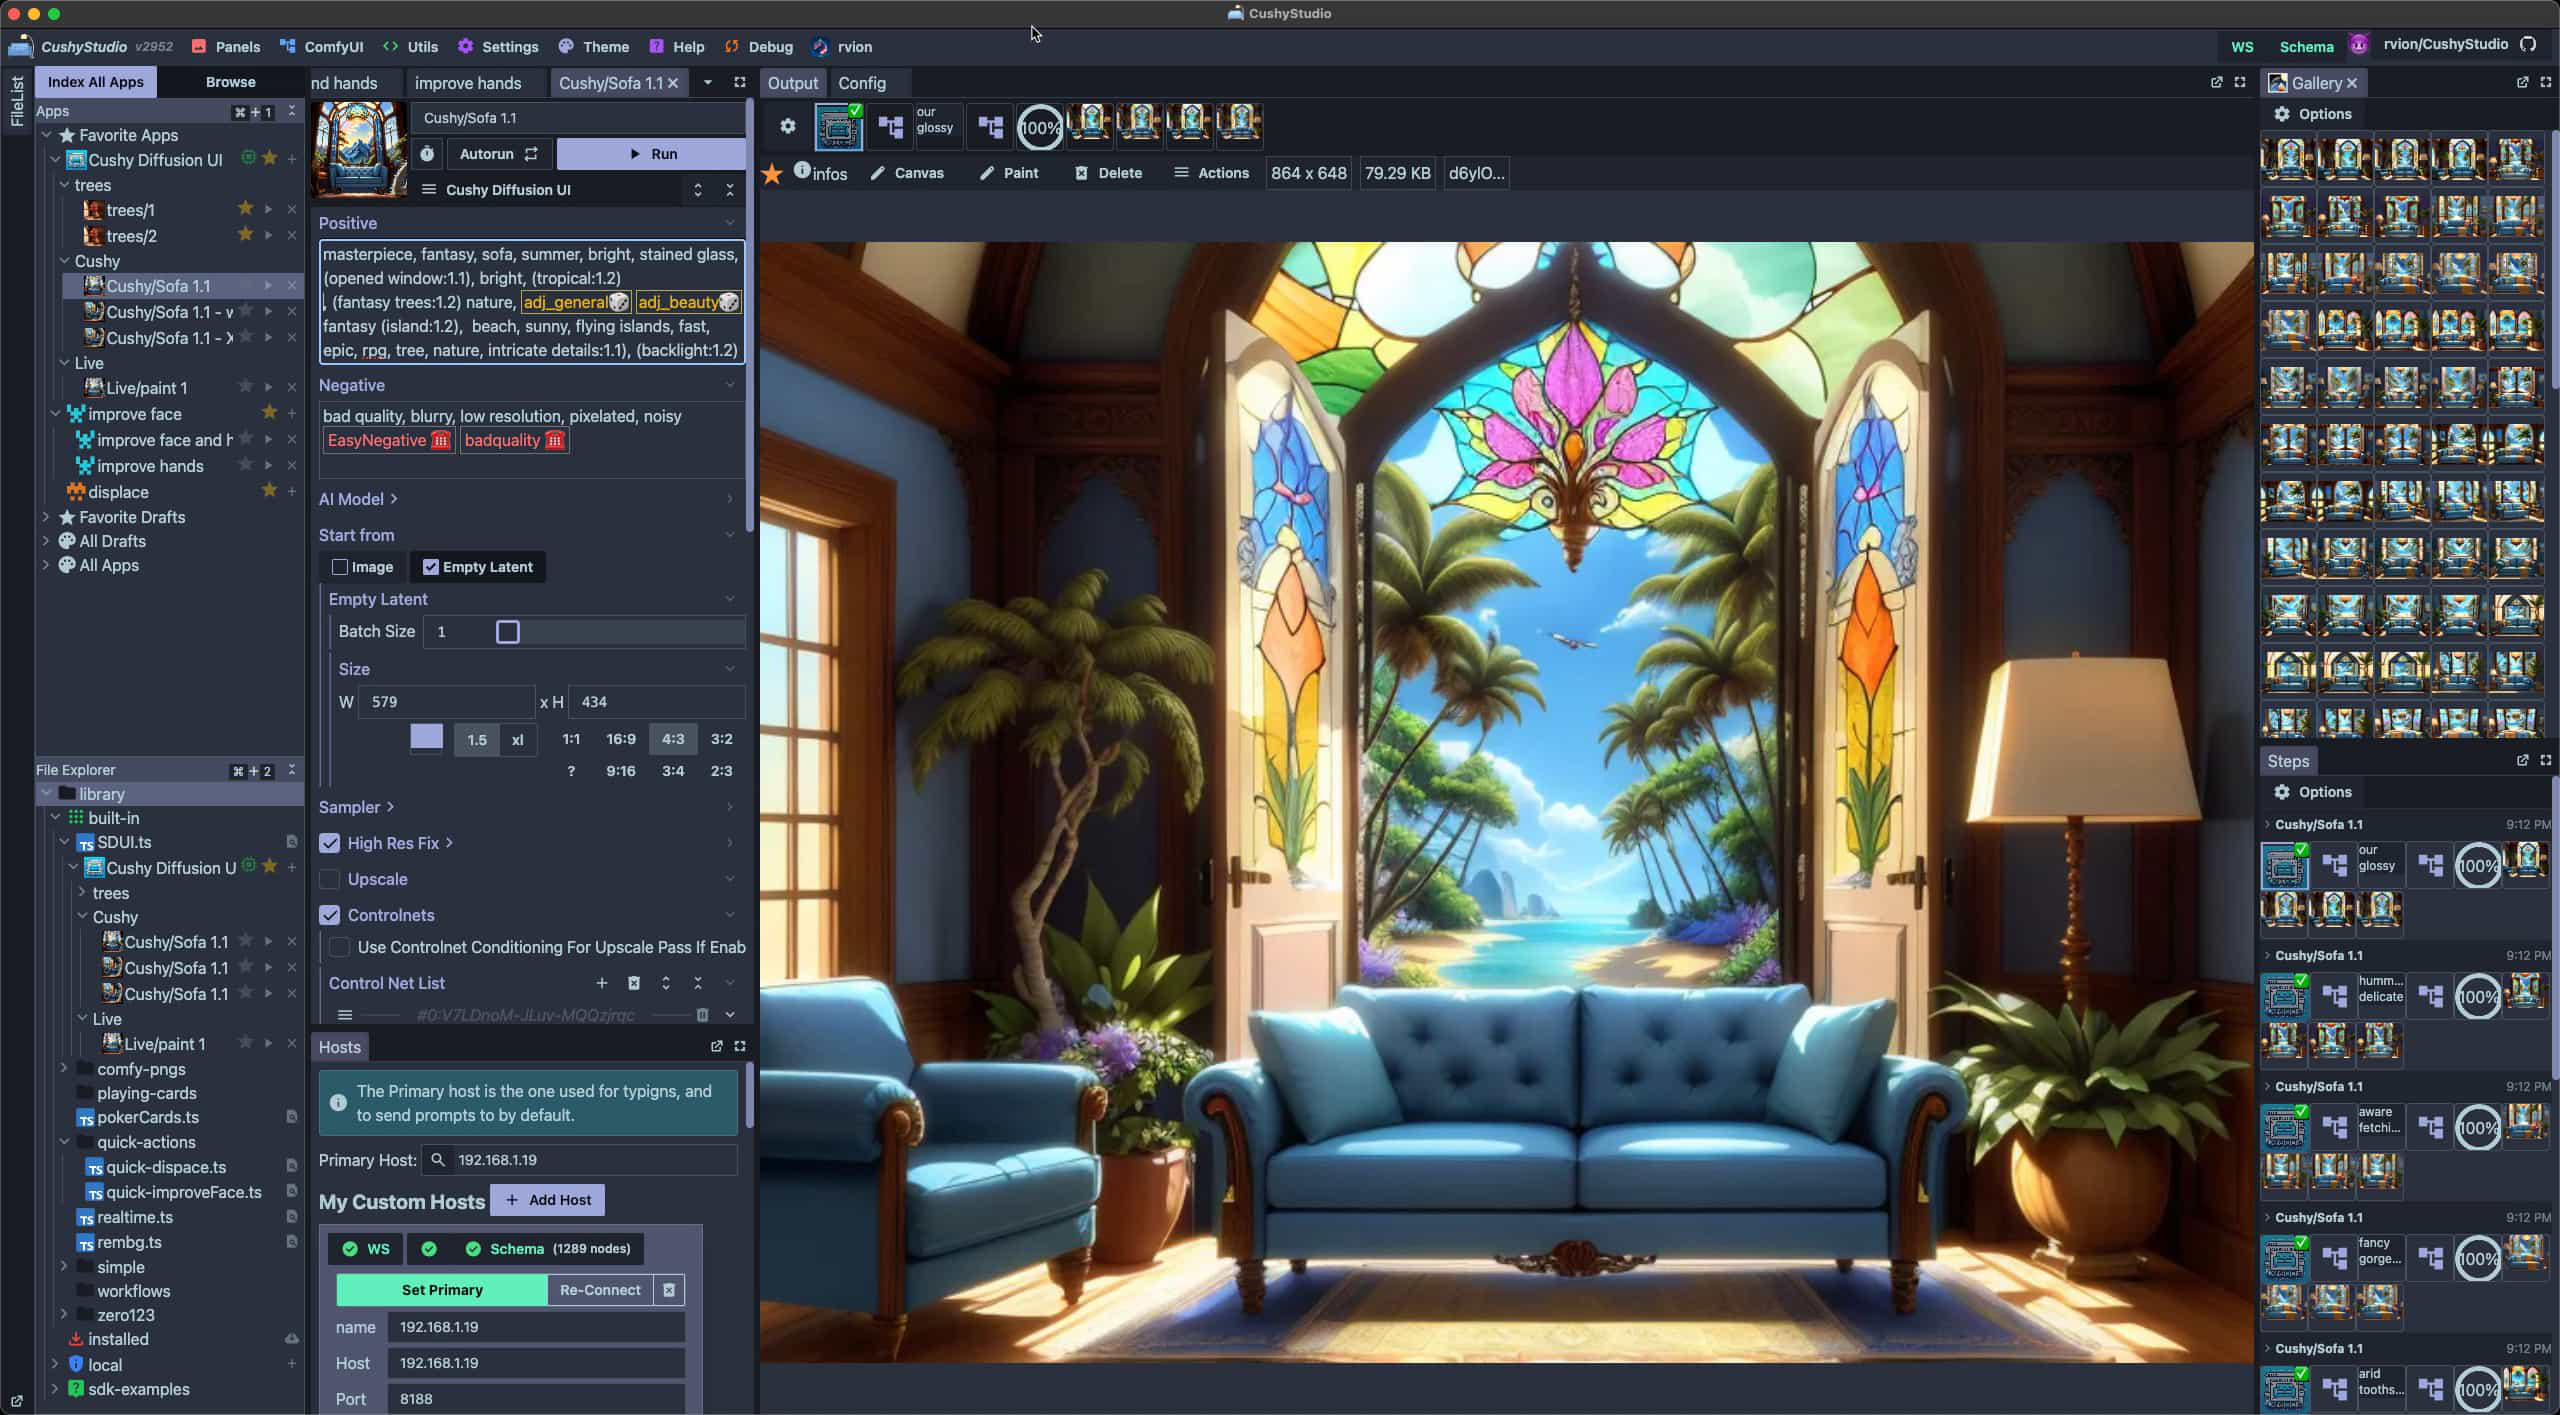Open the output settings gear icon
The width and height of the screenshot is (2560, 1415).
click(788, 126)
